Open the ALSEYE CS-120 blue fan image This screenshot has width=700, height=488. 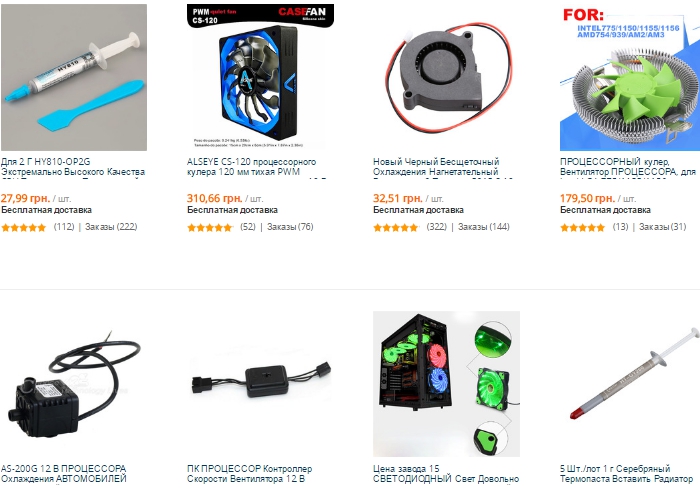(260, 77)
